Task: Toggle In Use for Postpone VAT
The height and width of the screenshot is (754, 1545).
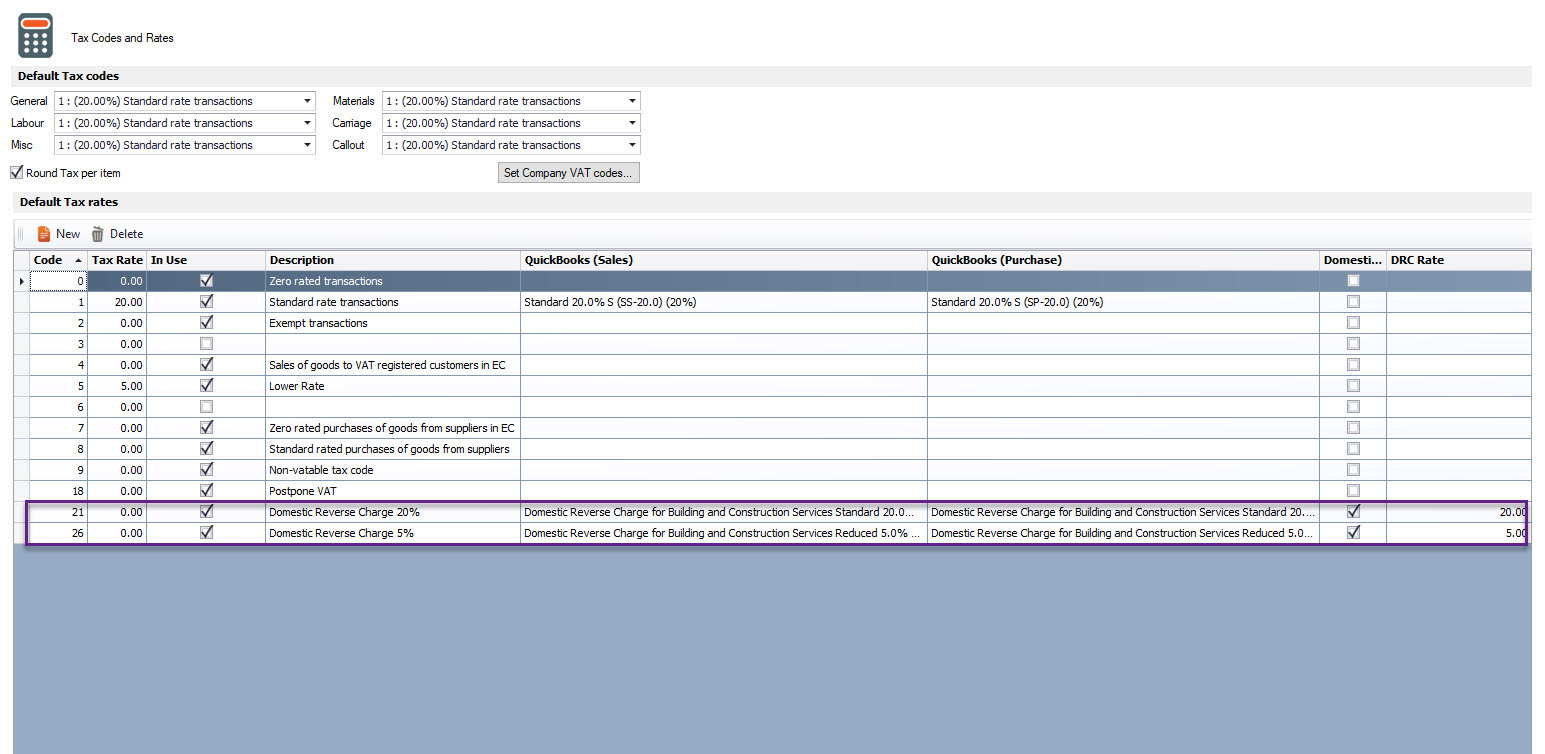Action: pos(206,491)
